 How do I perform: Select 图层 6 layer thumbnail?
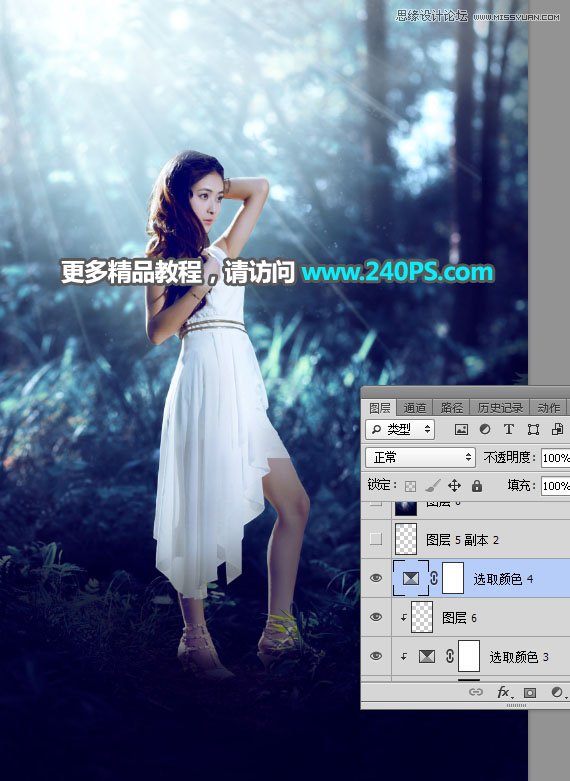coord(422,617)
